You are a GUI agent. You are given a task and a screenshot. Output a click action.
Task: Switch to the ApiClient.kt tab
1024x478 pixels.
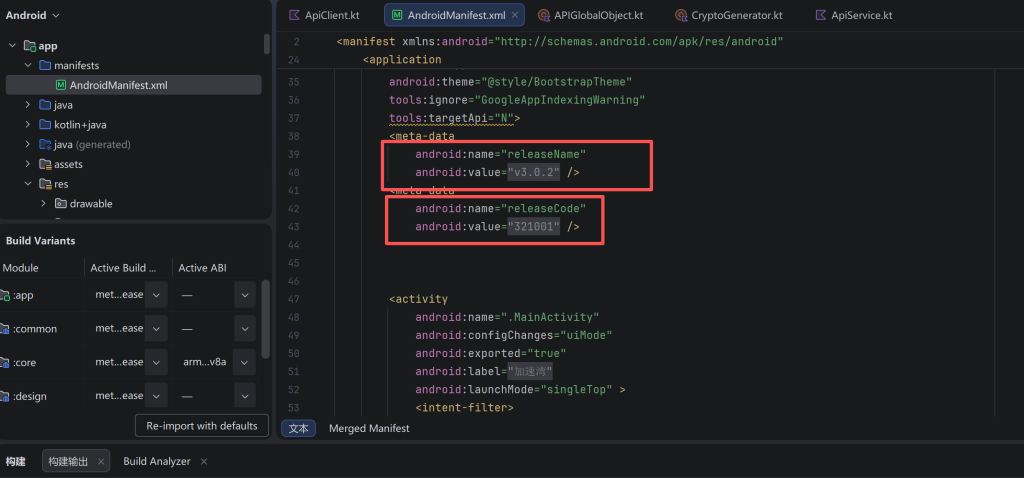(x=324, y=15)
